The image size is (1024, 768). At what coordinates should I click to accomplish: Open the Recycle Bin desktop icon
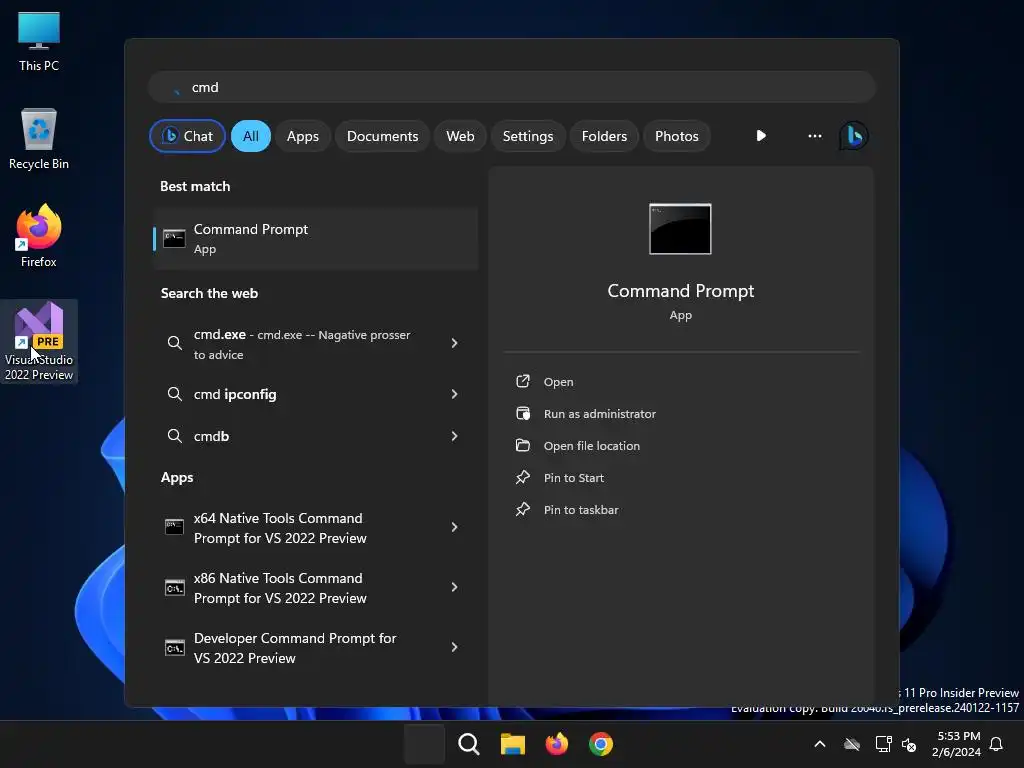pyautogui.click(x=39, y=139)
